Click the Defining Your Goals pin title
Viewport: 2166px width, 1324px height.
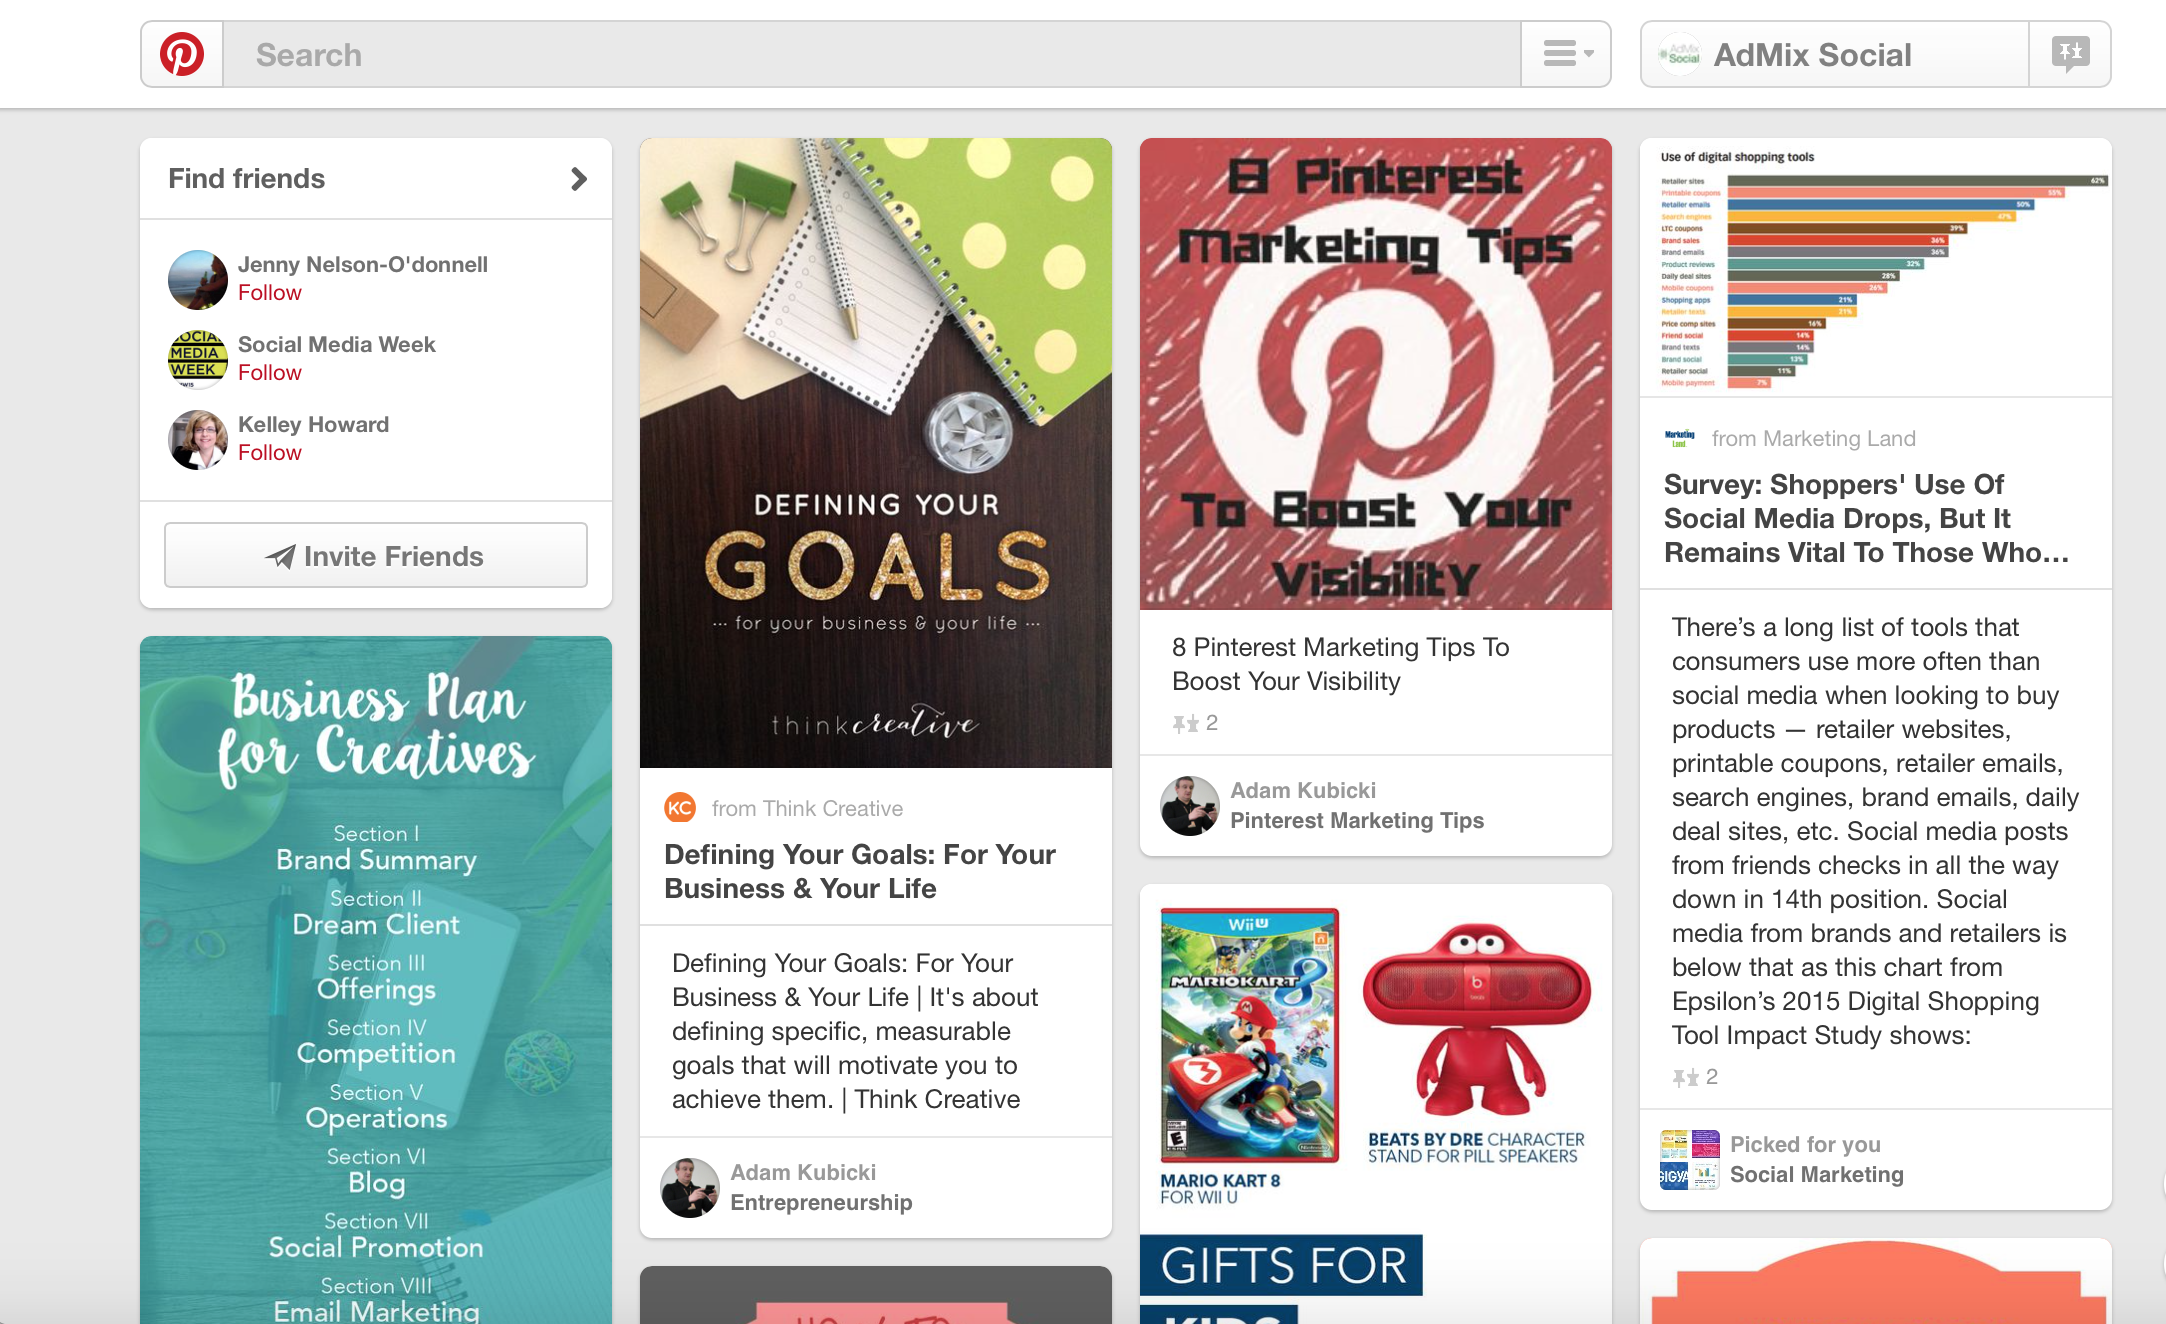[860, 871]
